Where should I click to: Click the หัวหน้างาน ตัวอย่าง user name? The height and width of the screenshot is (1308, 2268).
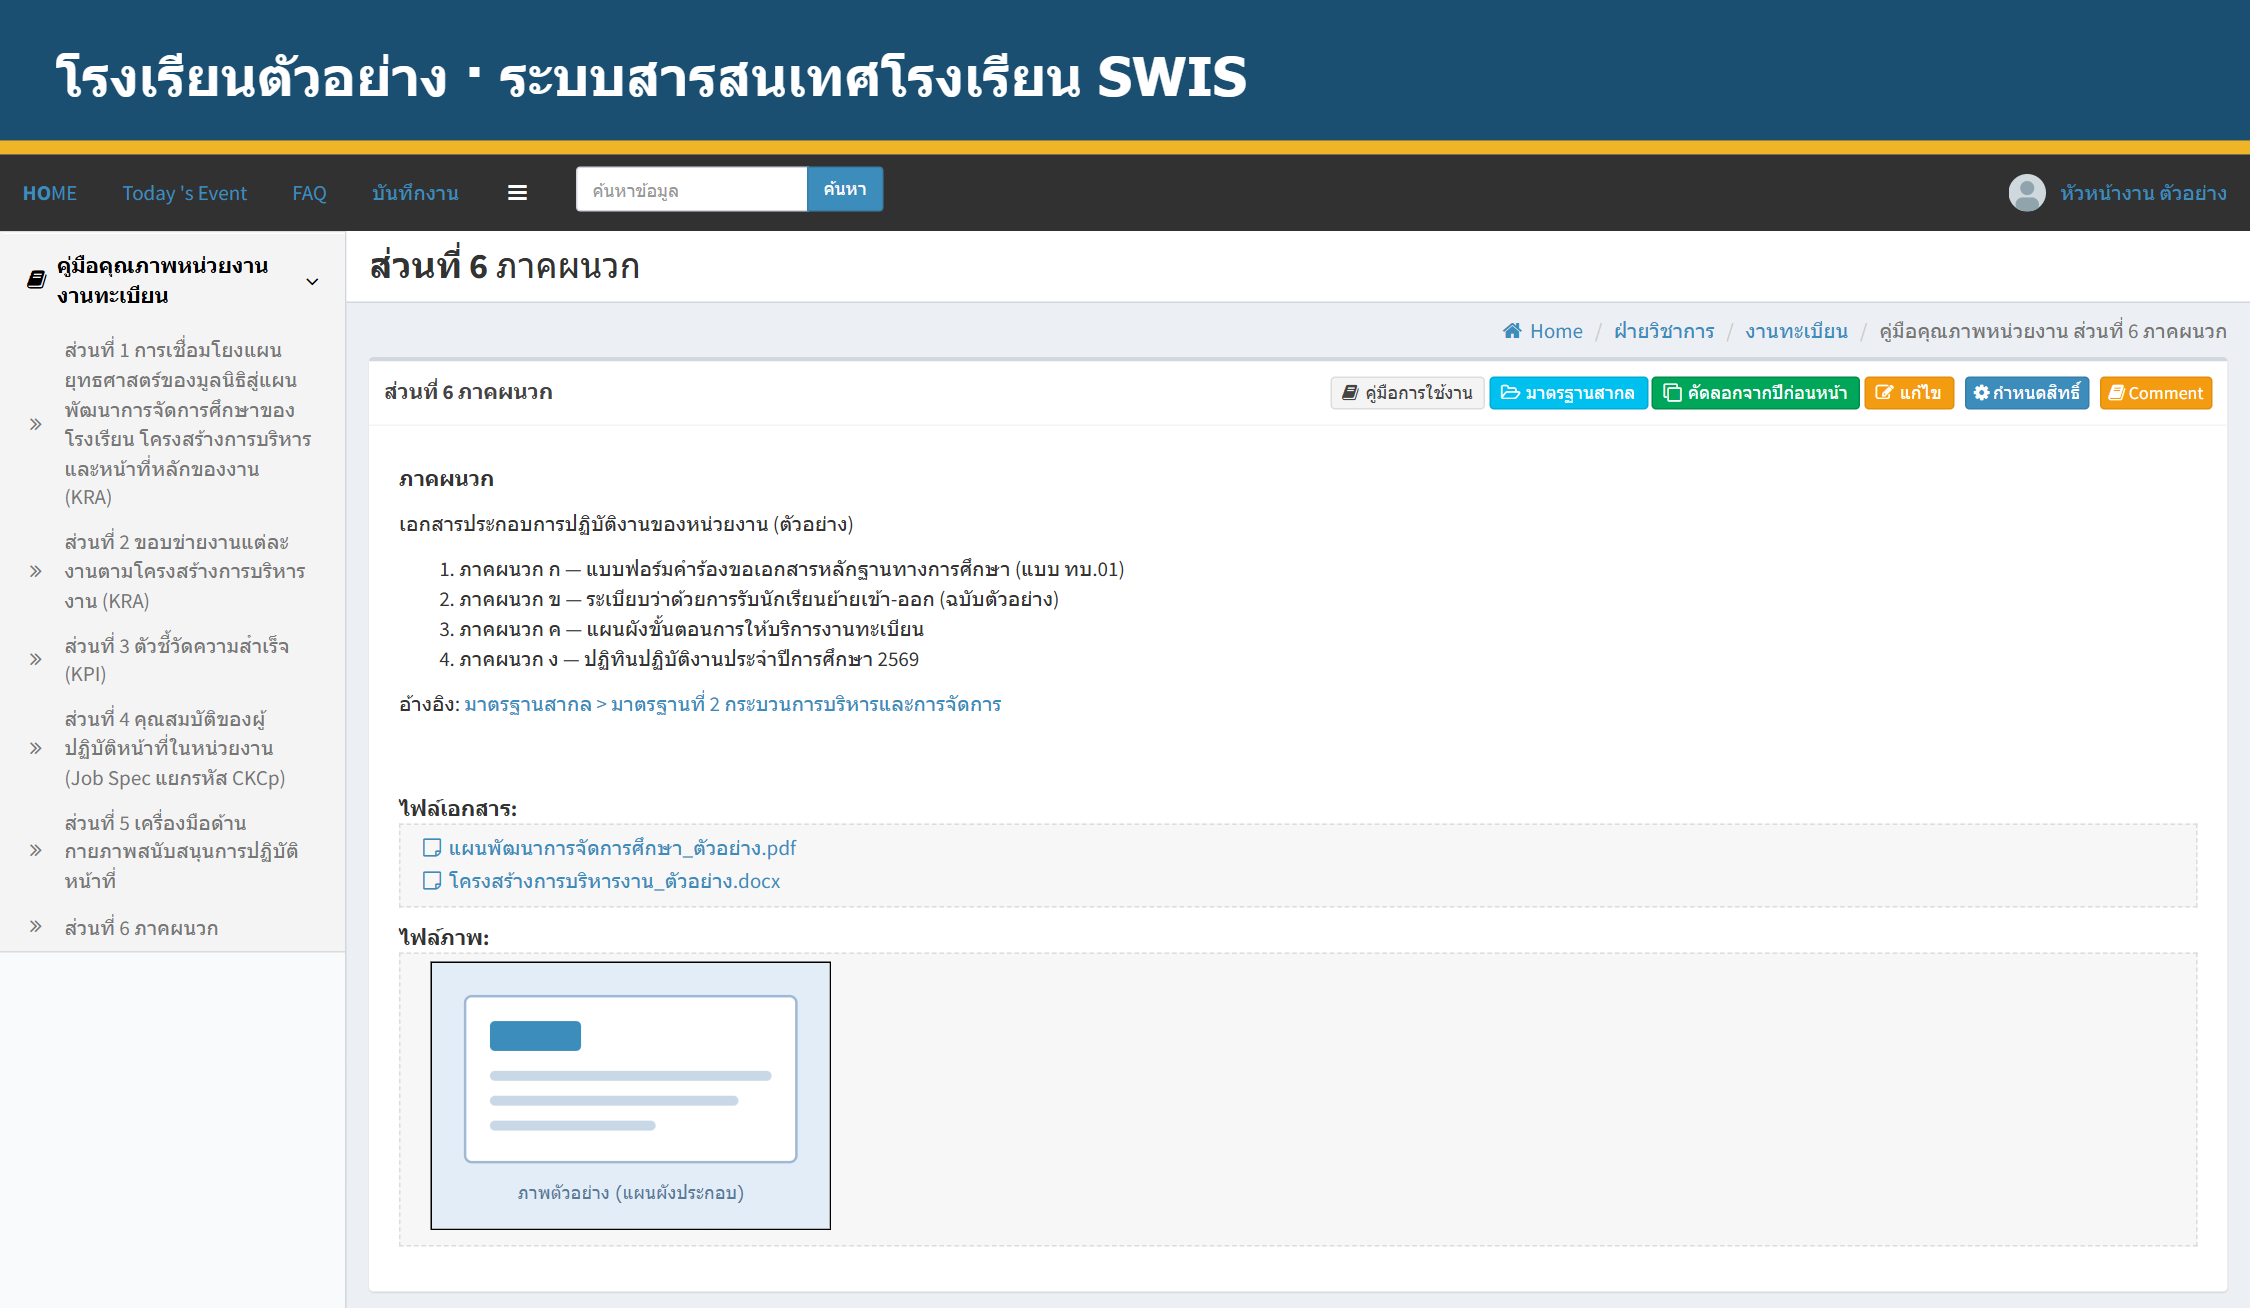tap(2143, 193)
